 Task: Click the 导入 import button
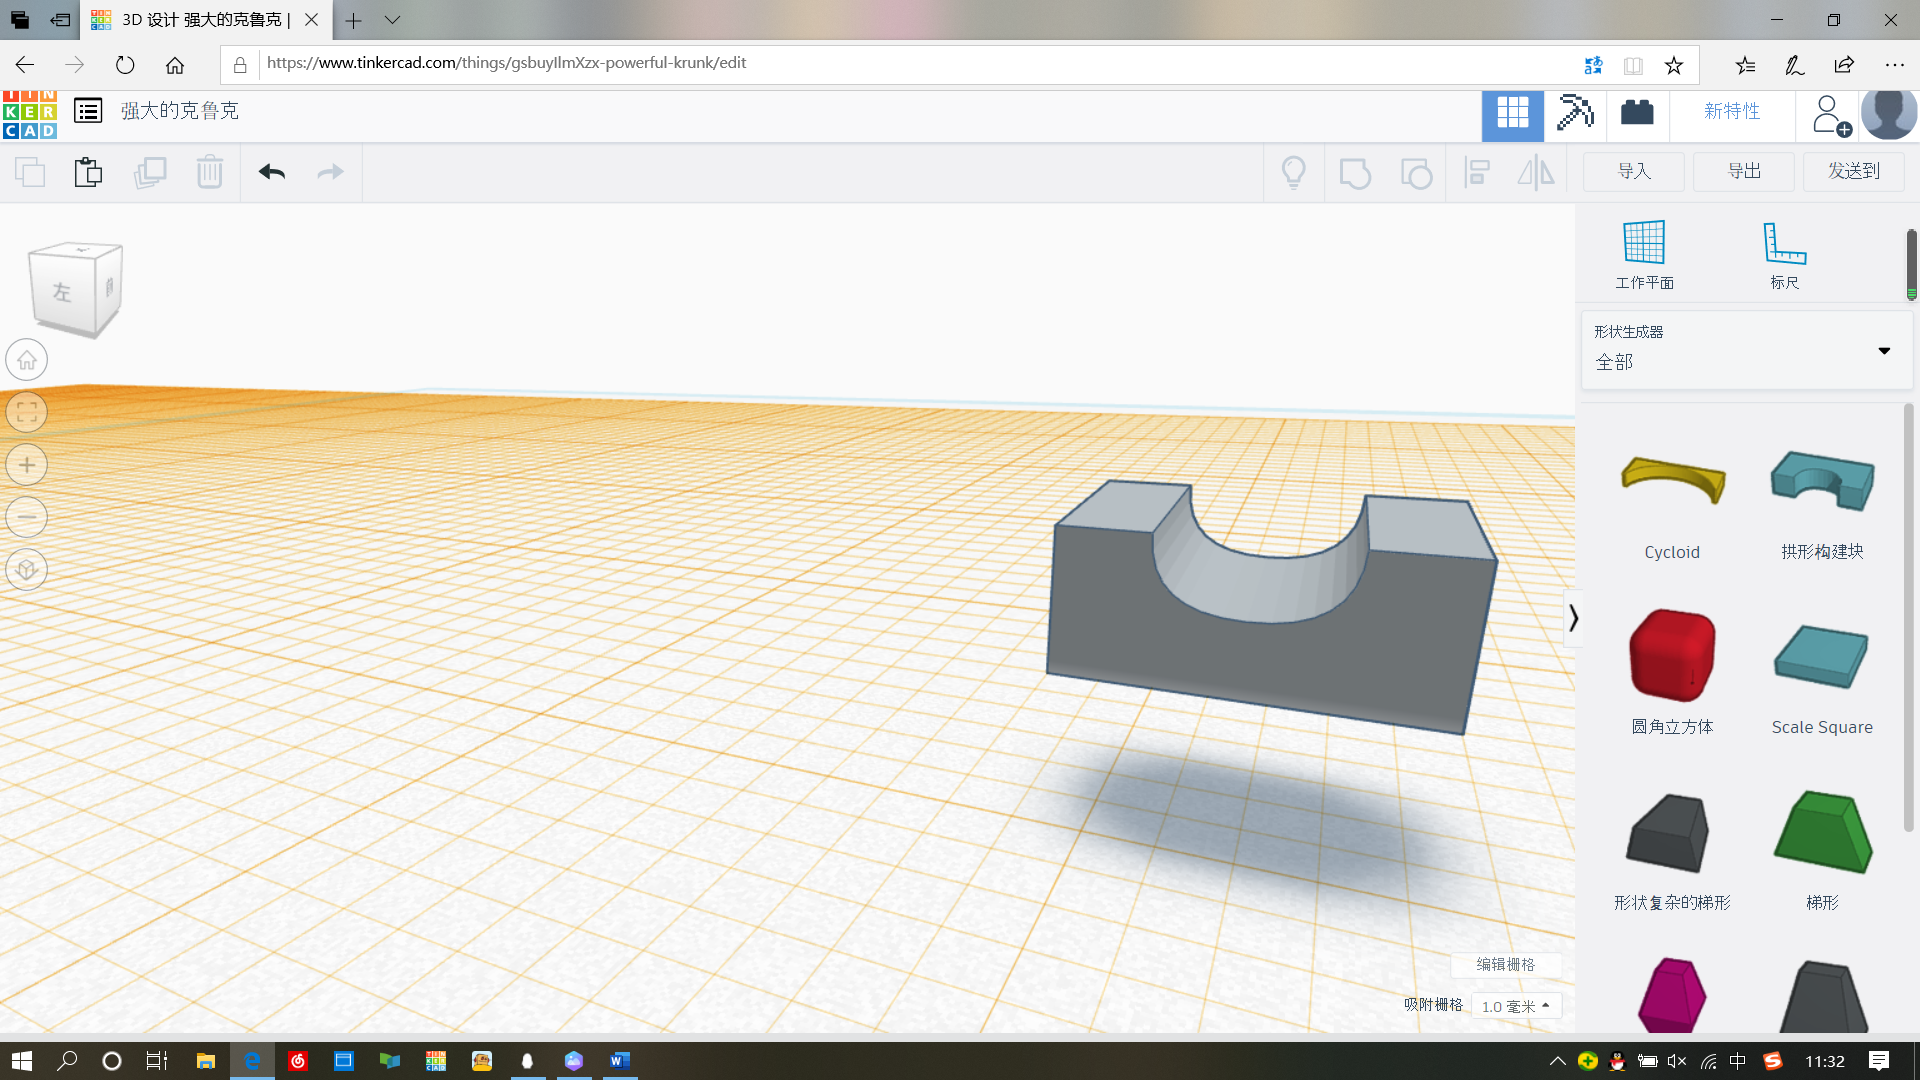click(1634, 171)
